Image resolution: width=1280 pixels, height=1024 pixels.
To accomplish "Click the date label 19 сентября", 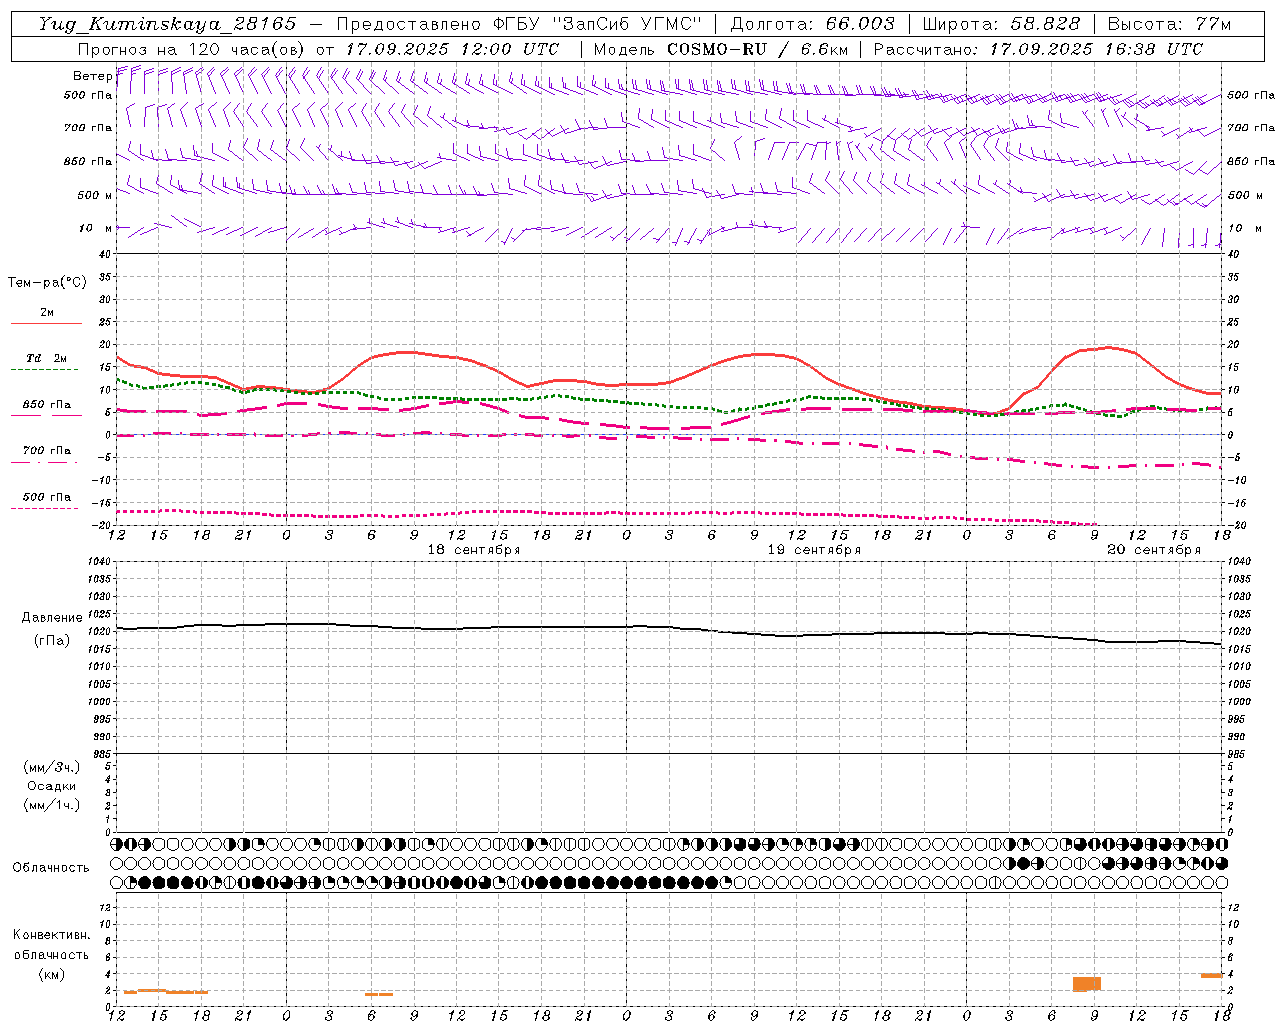I will (x=813, y=550).
